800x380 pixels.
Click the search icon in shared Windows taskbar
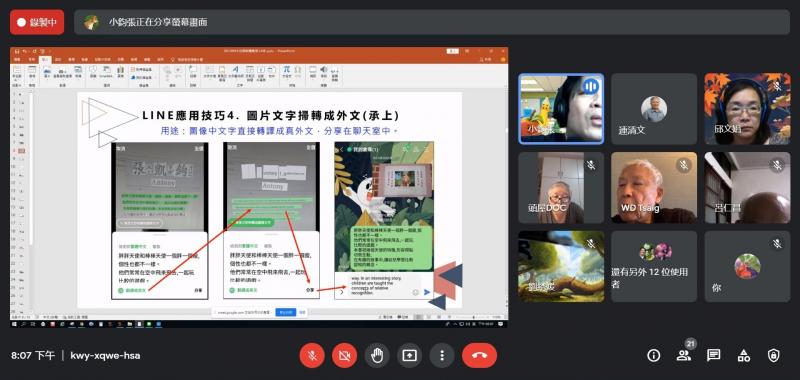(x=23, y=324)
